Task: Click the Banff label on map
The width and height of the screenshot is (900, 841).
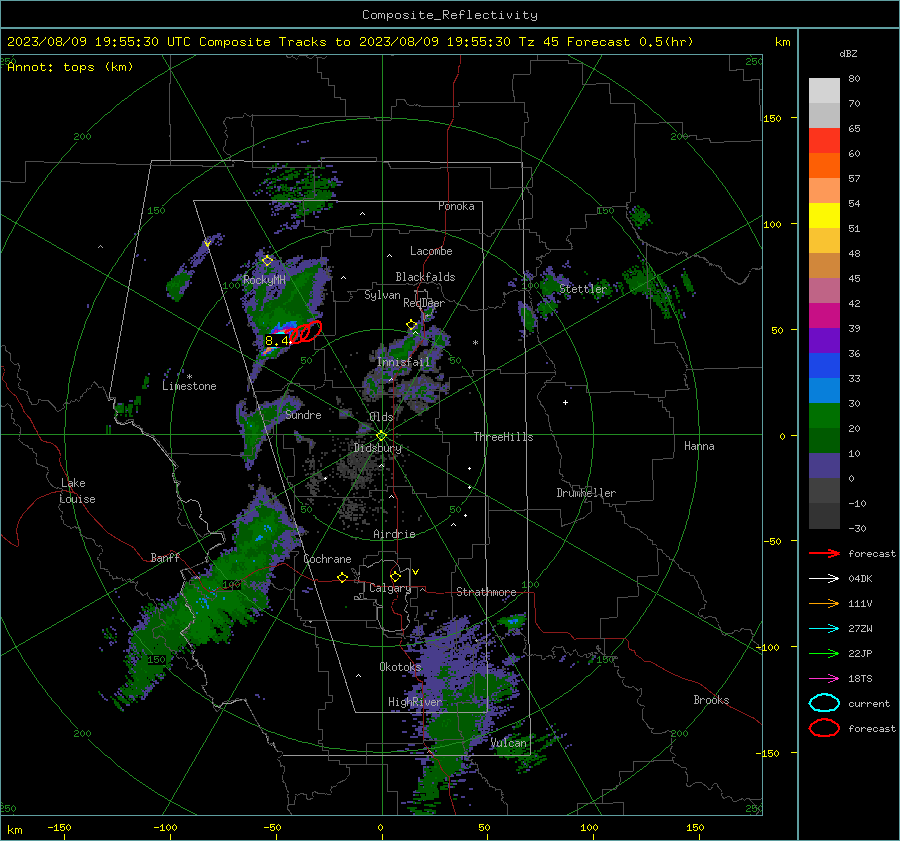Action: pyautogui.click(x=165, y=557)
